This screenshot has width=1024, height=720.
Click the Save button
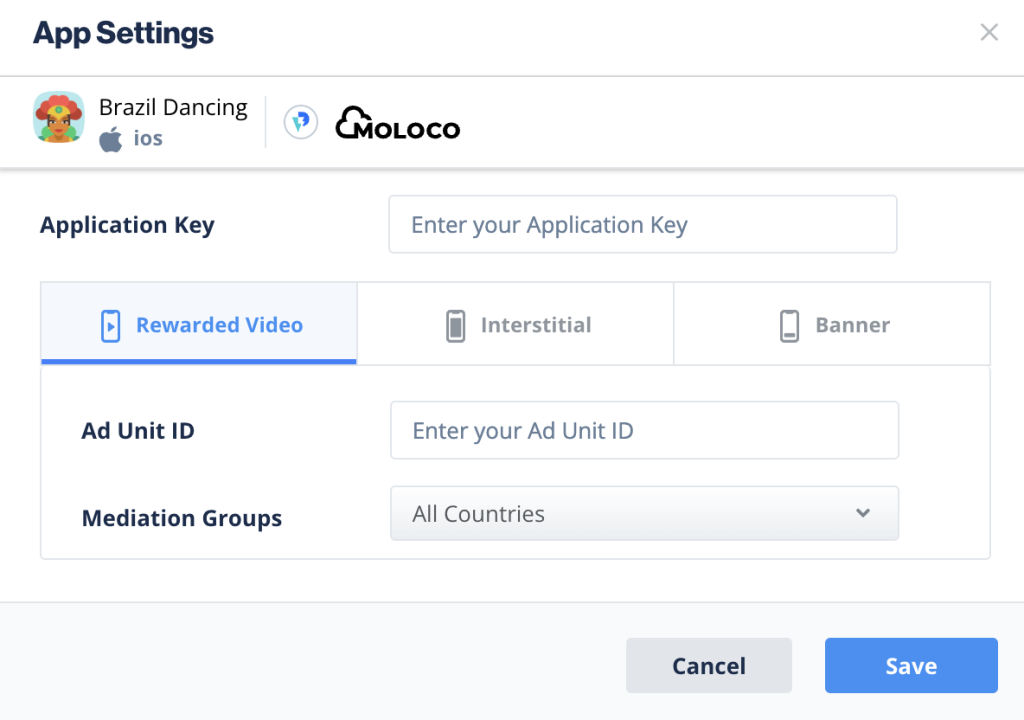pos(910,665)
